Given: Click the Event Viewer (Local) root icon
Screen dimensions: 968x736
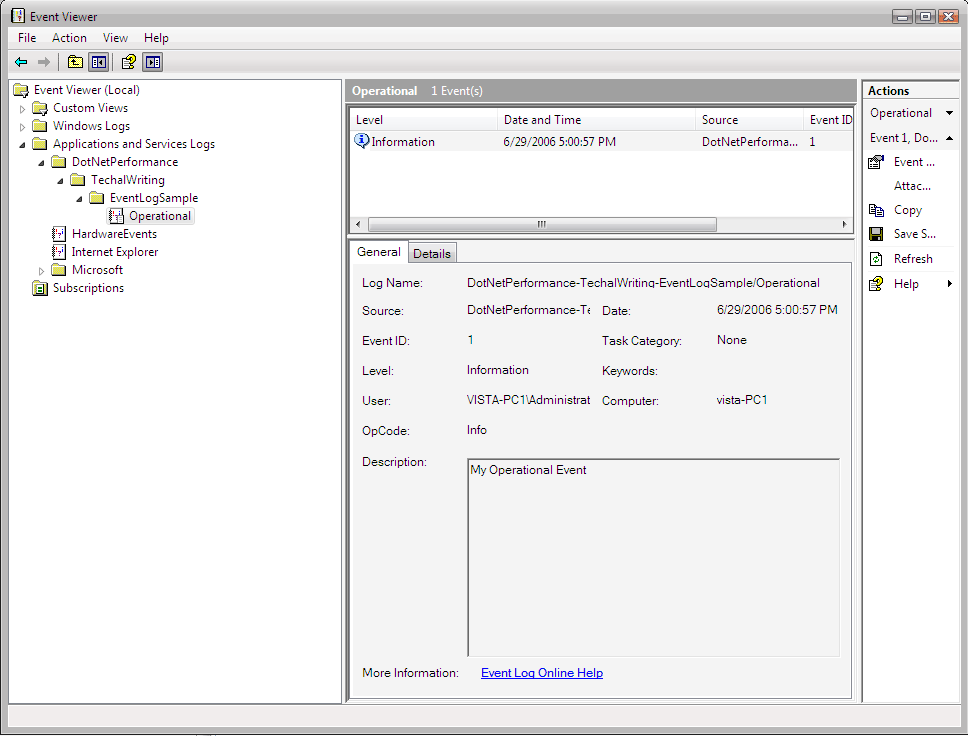Looking at the screenshot, I should click(x=21, y=90).
